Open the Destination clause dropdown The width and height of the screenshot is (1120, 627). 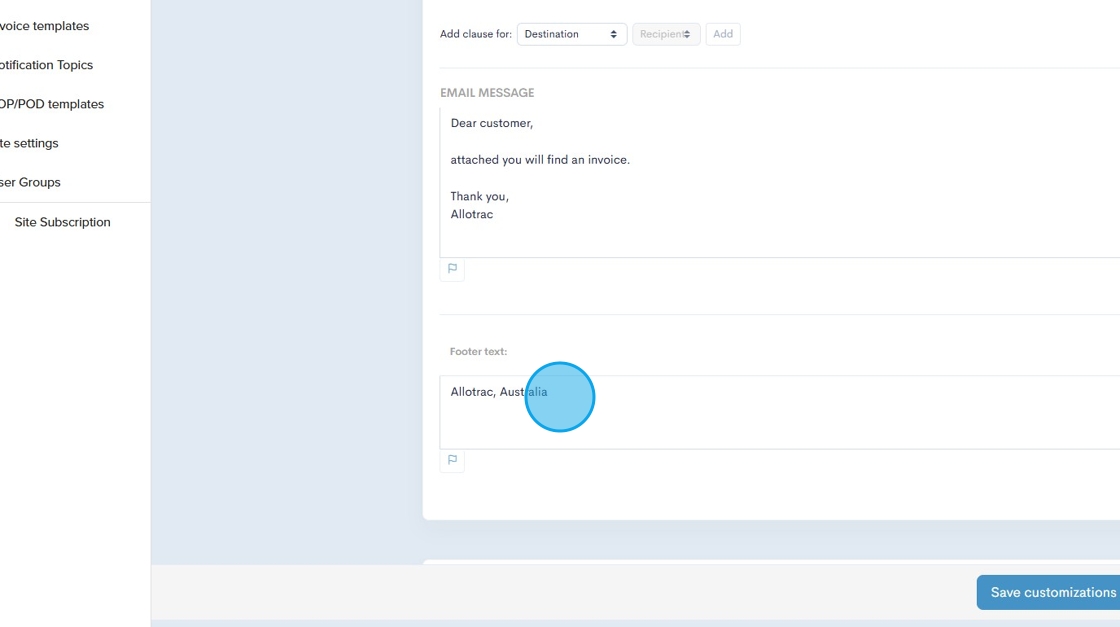click(x=571, y=34)
